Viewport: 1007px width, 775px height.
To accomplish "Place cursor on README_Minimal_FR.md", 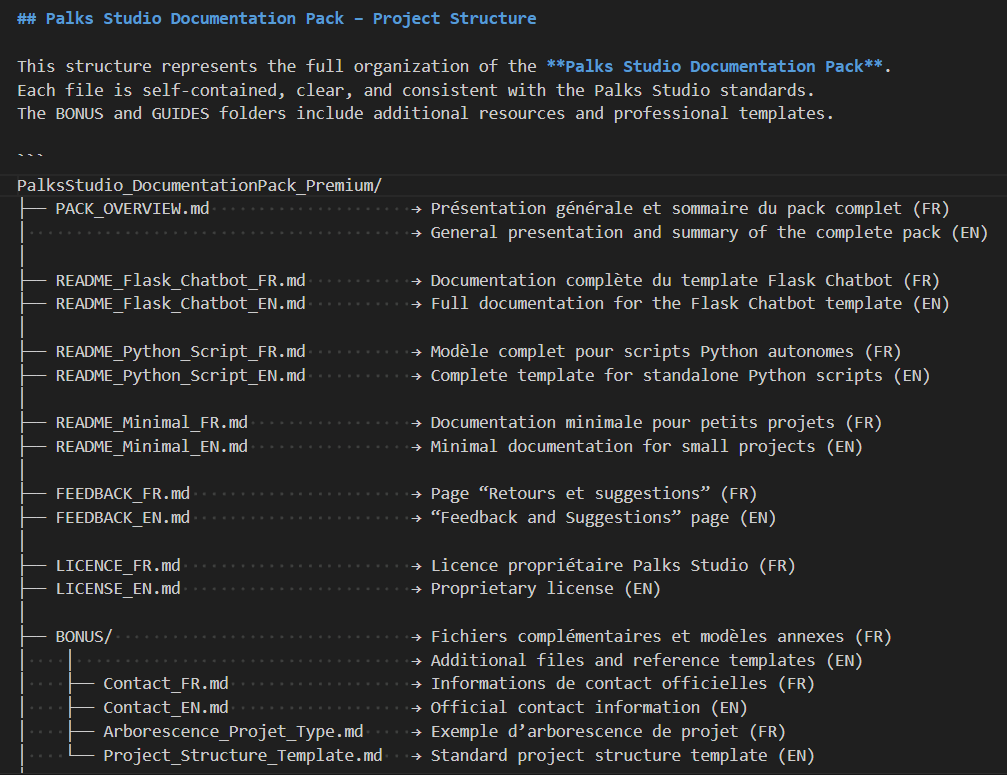I will [x=151, y=423].
